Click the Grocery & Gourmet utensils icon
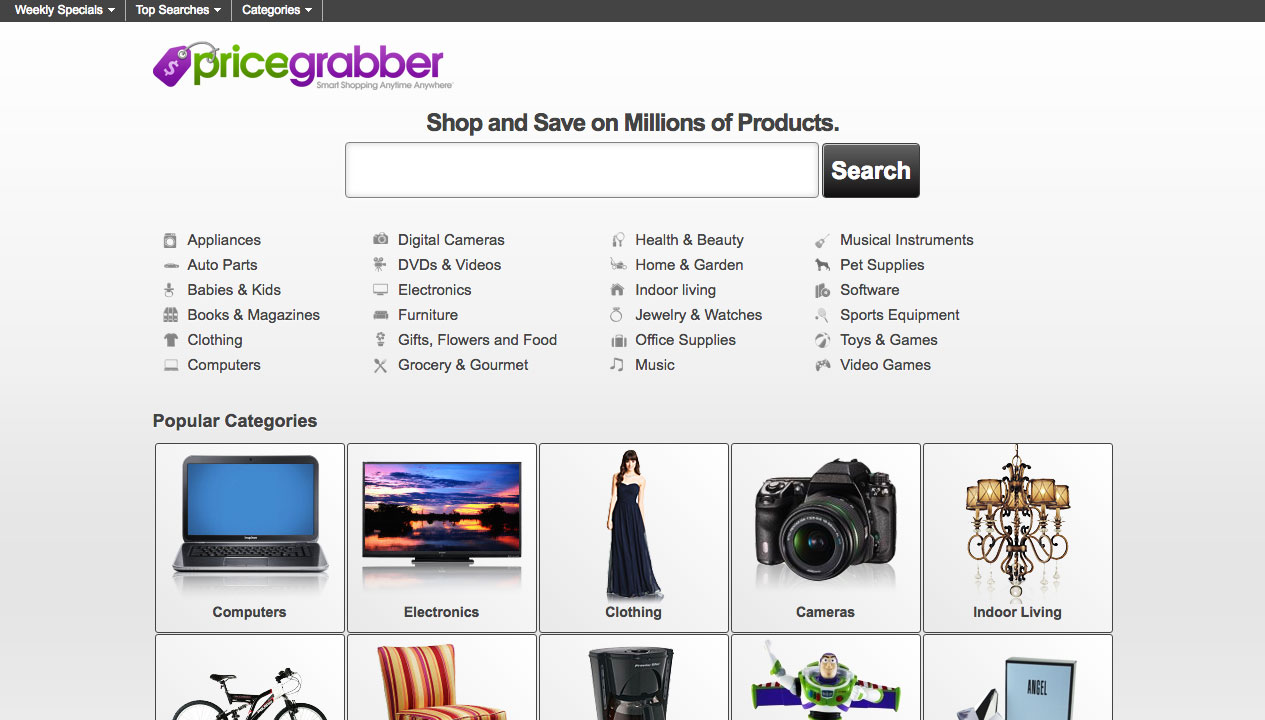 point(380,366)
